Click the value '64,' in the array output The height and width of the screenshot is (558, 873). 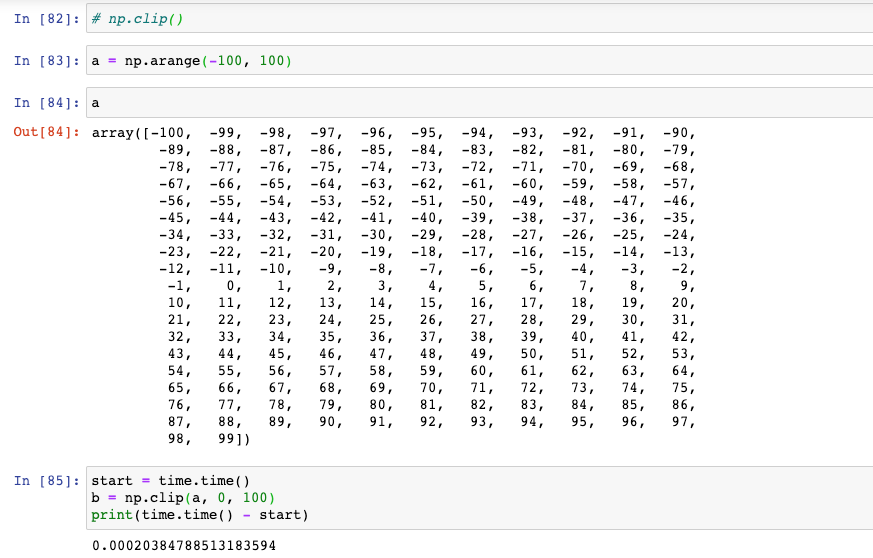coord(683,371)
